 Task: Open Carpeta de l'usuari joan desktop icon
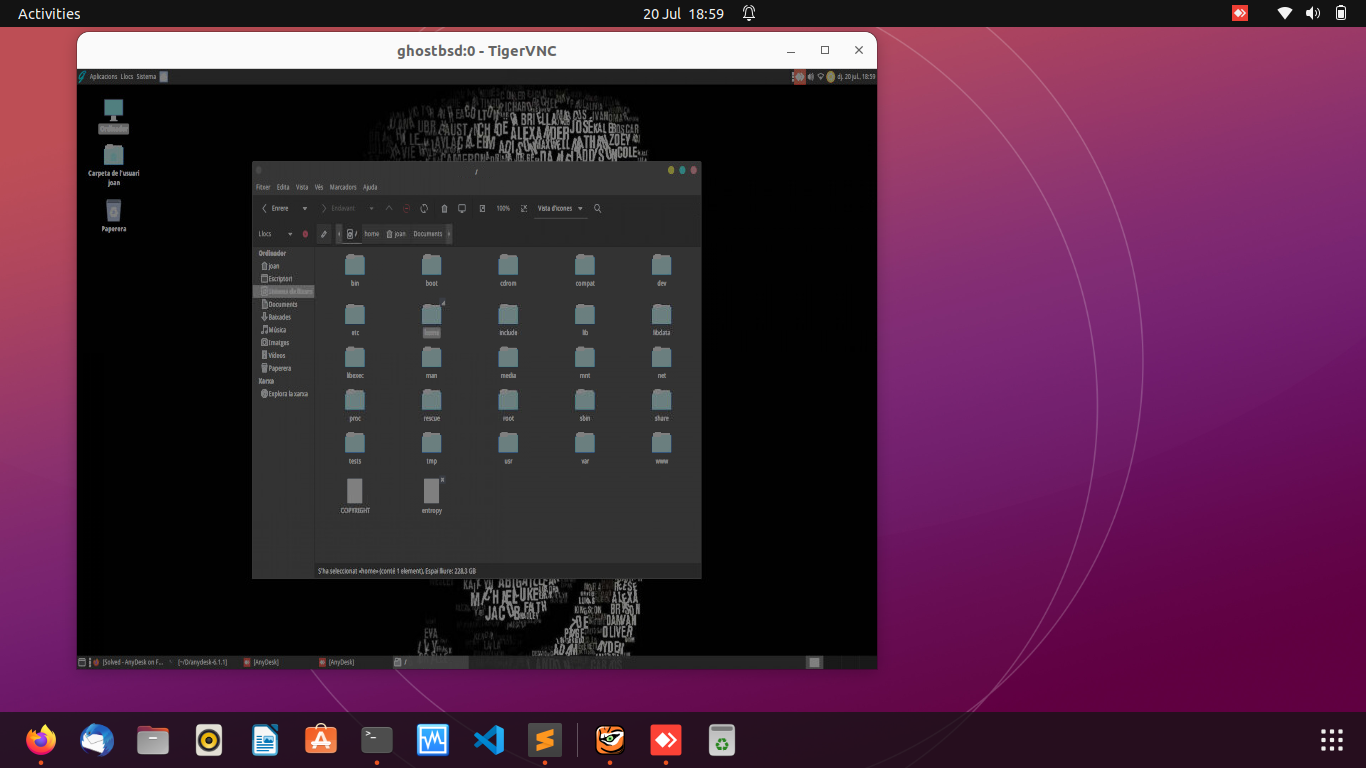pos(113,165)
